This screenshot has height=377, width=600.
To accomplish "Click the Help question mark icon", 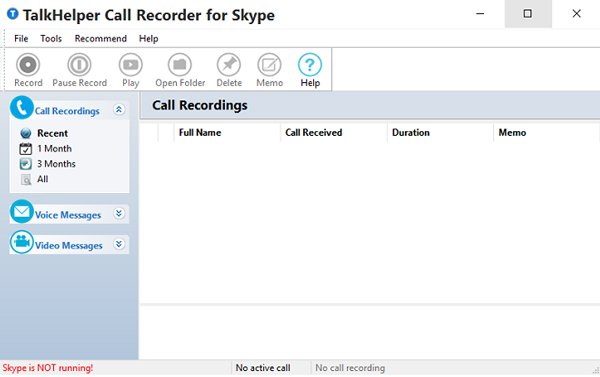I will click(x=310, y=64).
